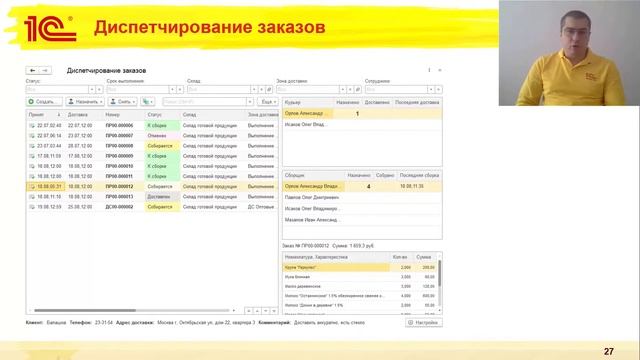Click the Последняя доставка column header
The image size is (640, 360).
417,102
